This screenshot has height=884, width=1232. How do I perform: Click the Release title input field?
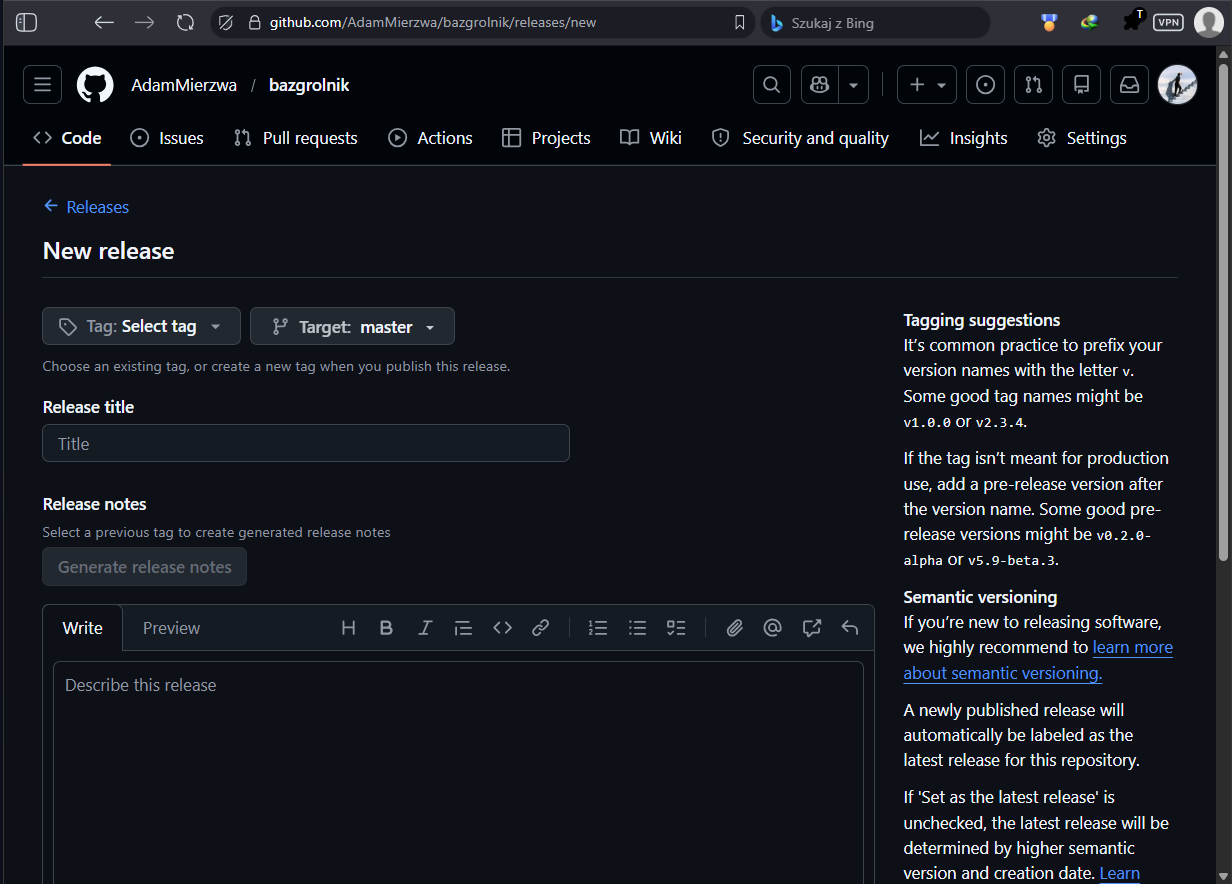coord(305,443)
